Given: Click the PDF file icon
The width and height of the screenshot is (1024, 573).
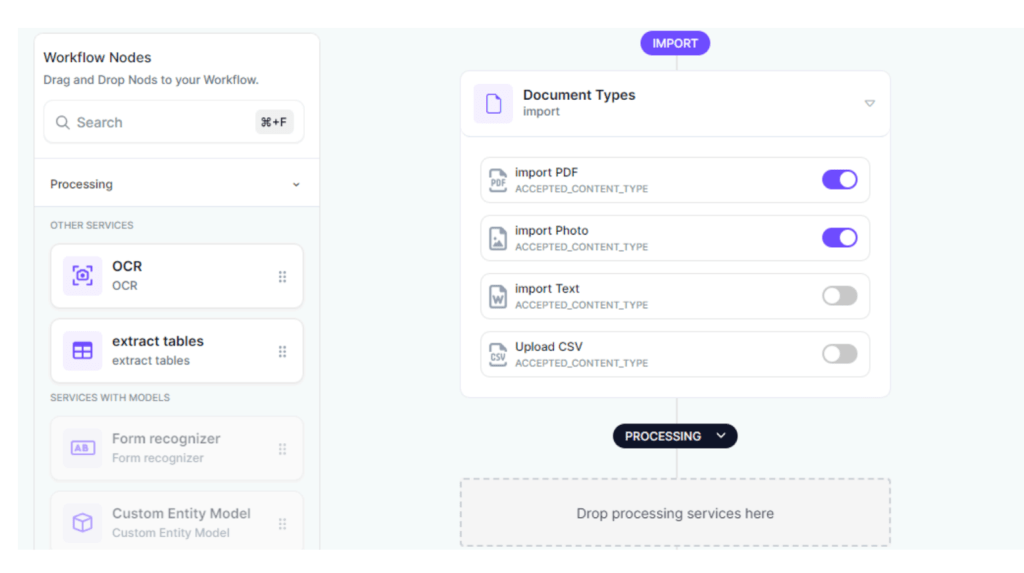Looking at the screenshot, I should pos(497,180).
